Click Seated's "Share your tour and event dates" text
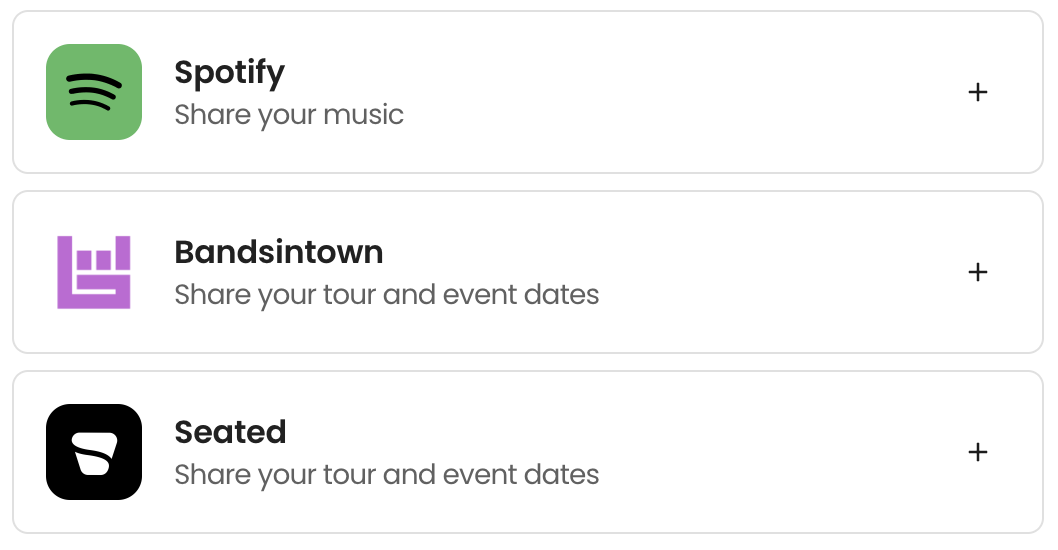Viewport: 1058px width, 550px height. pyautogui.click(x=387, y=475)
